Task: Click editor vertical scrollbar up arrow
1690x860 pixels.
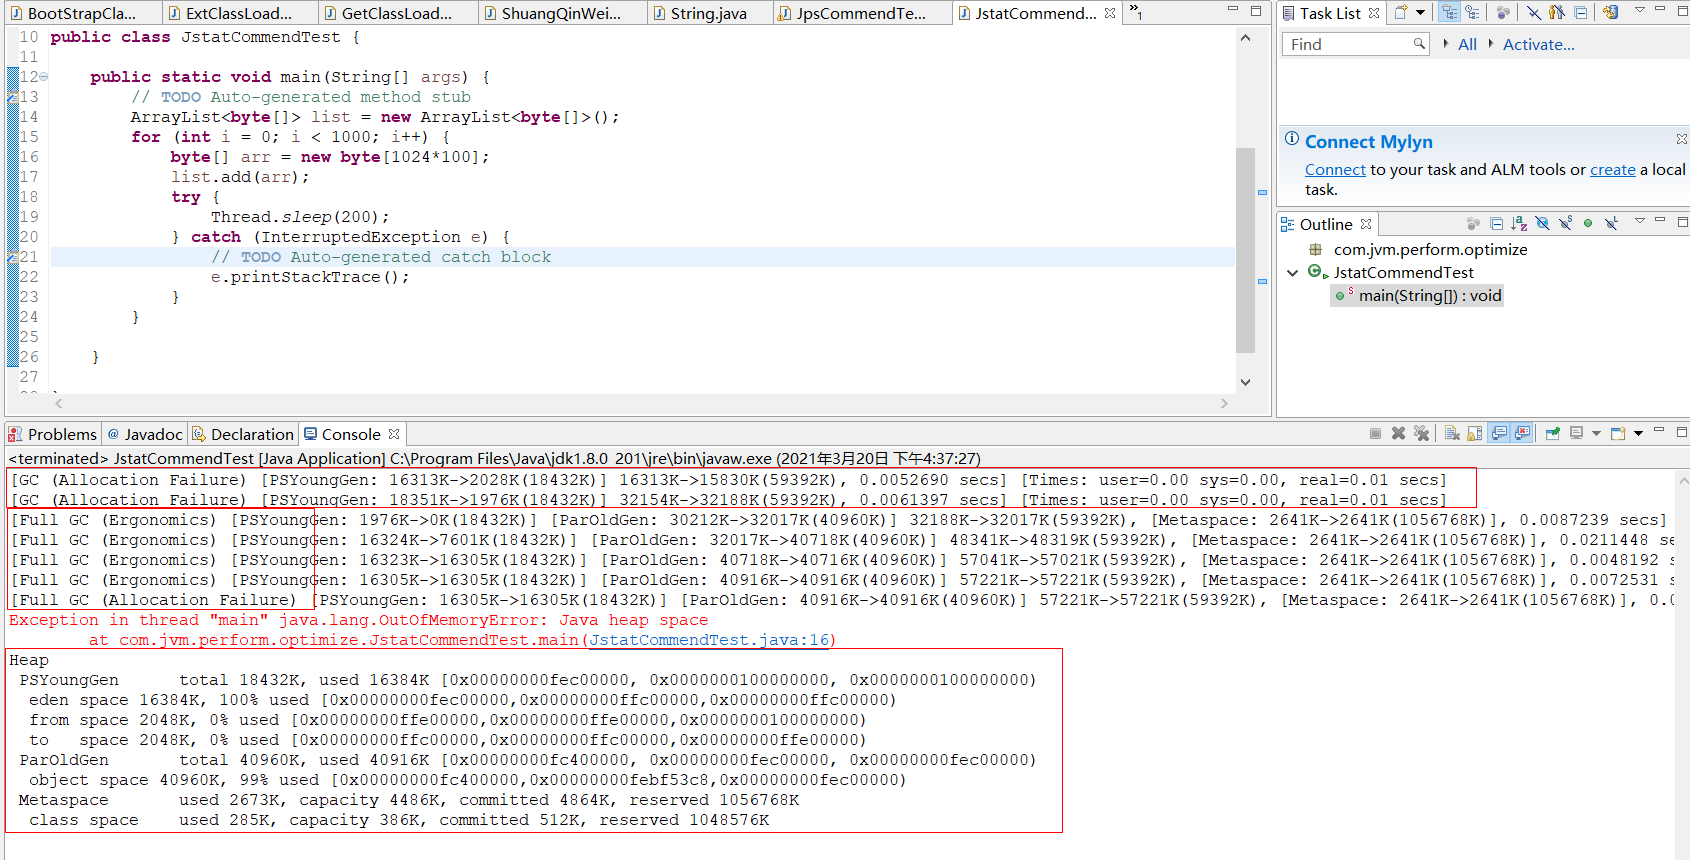Action: click(1245, 38)
